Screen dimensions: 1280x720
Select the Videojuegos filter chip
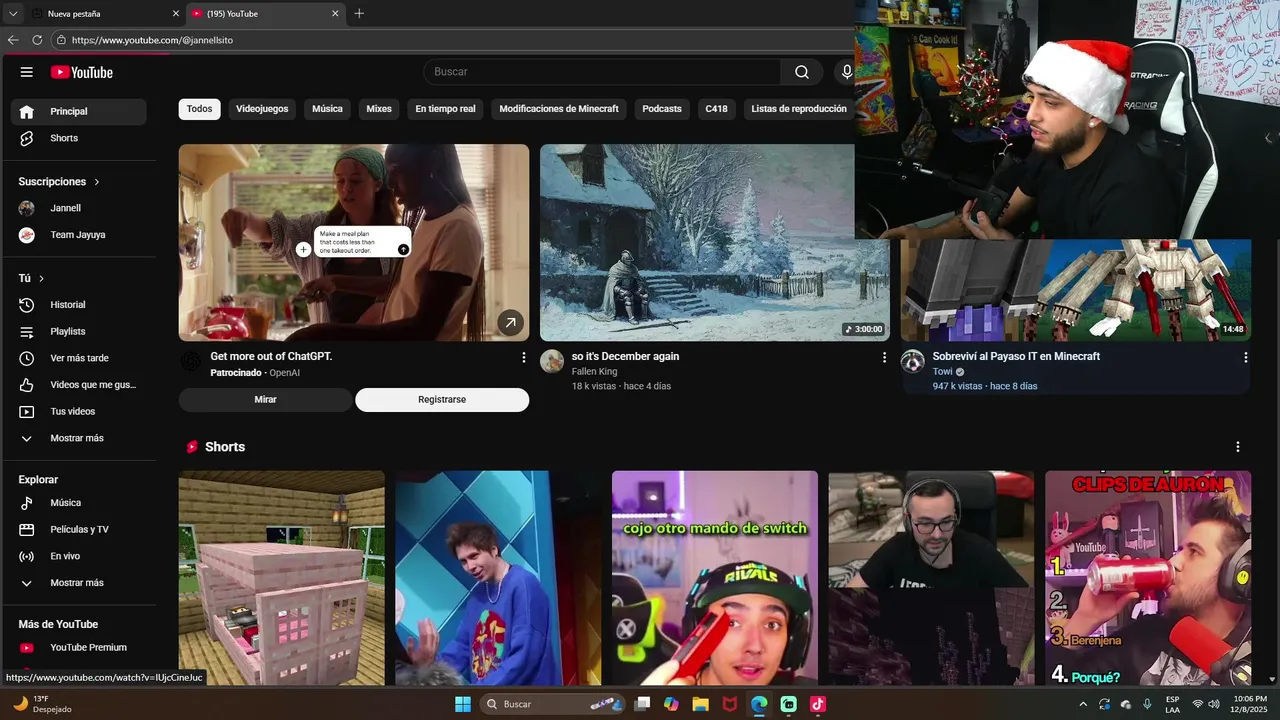coord(262,109)
